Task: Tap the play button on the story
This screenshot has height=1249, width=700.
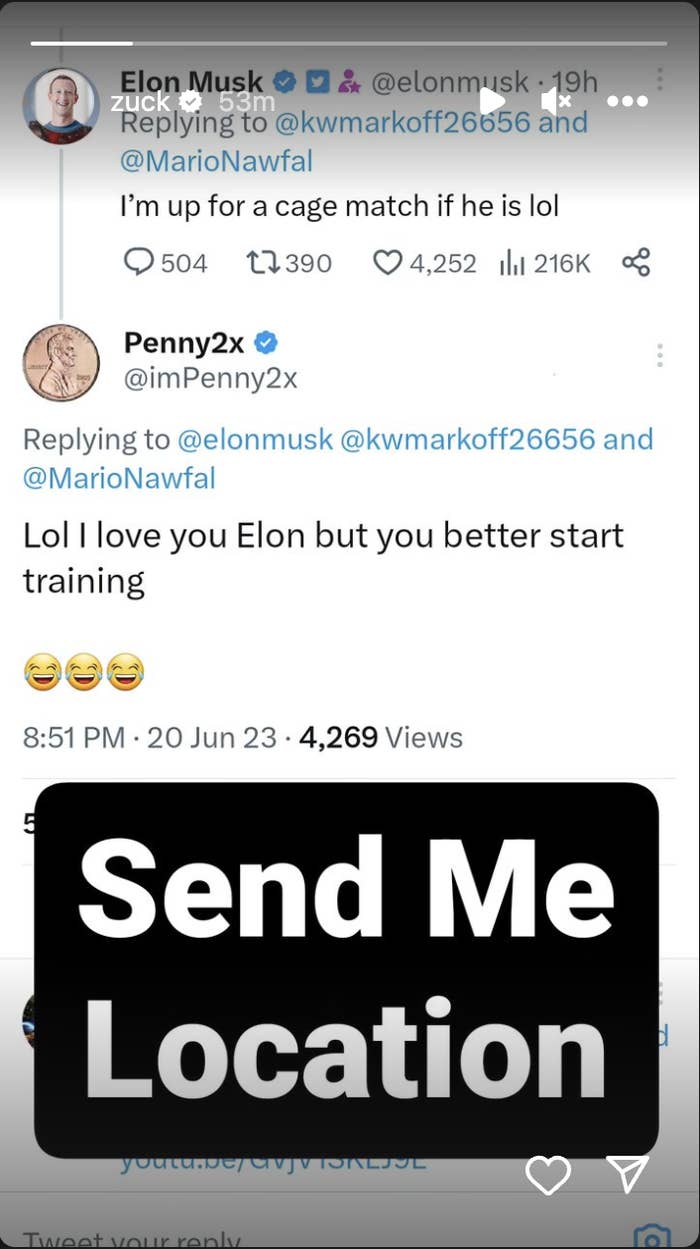Action: tap(491, 101)
